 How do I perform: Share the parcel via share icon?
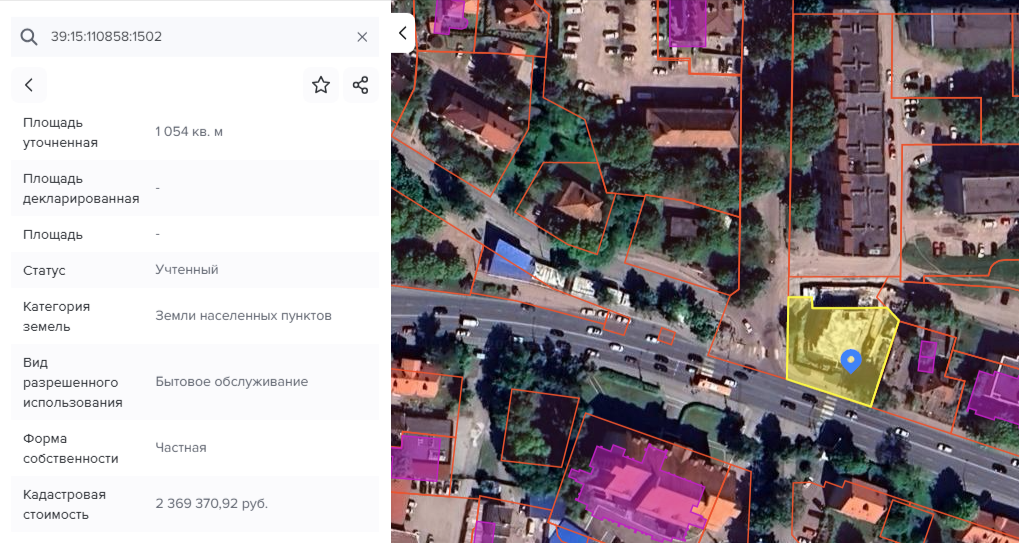point(361,85)
